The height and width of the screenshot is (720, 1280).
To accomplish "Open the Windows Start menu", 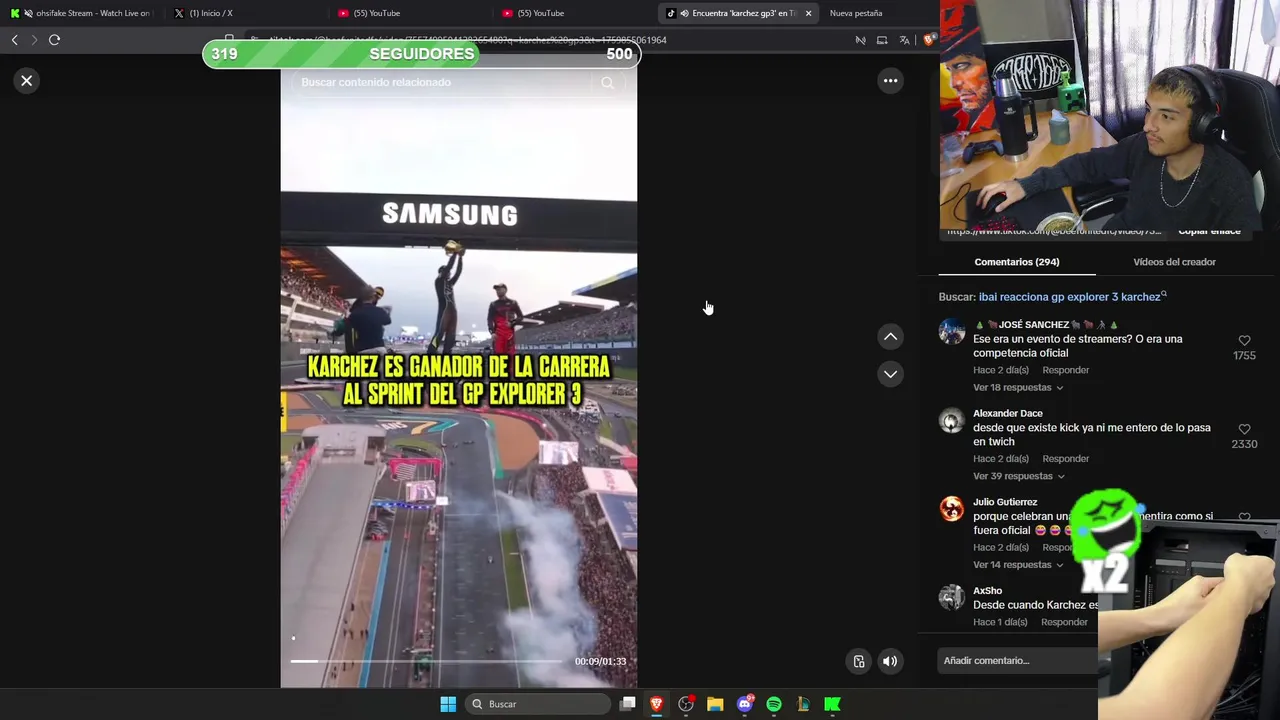I will click(x=448, y=704).
